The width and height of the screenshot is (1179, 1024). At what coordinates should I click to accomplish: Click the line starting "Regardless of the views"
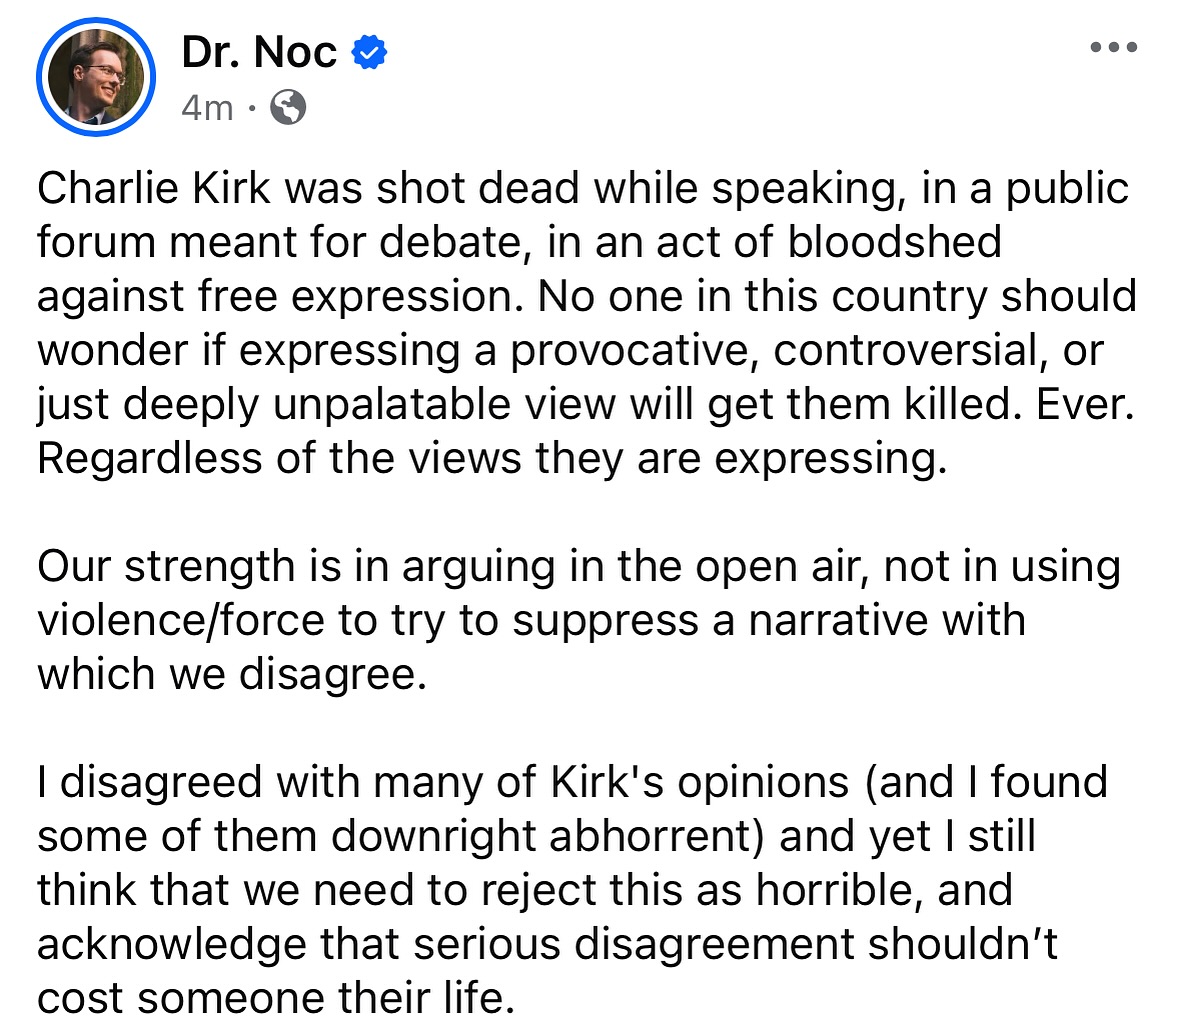coord(490,458)
